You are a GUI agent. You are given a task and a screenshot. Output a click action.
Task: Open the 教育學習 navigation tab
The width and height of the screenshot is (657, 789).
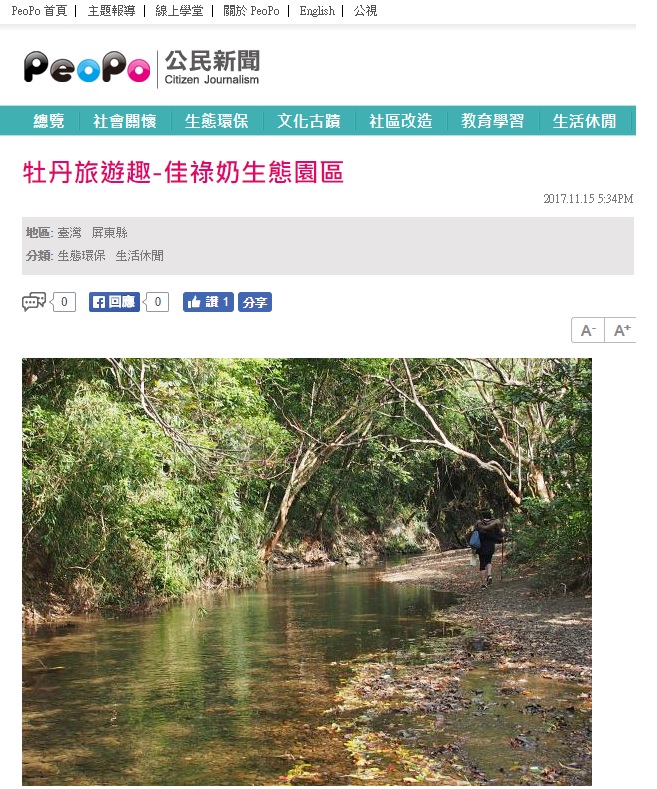pos(493,121)
